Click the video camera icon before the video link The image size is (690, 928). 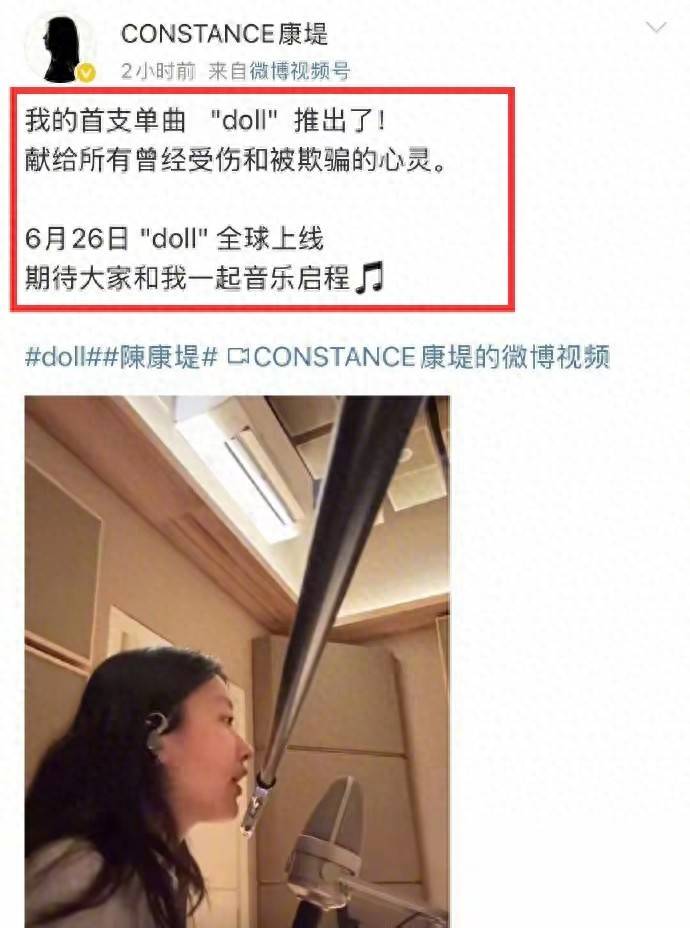coord(239,357)
